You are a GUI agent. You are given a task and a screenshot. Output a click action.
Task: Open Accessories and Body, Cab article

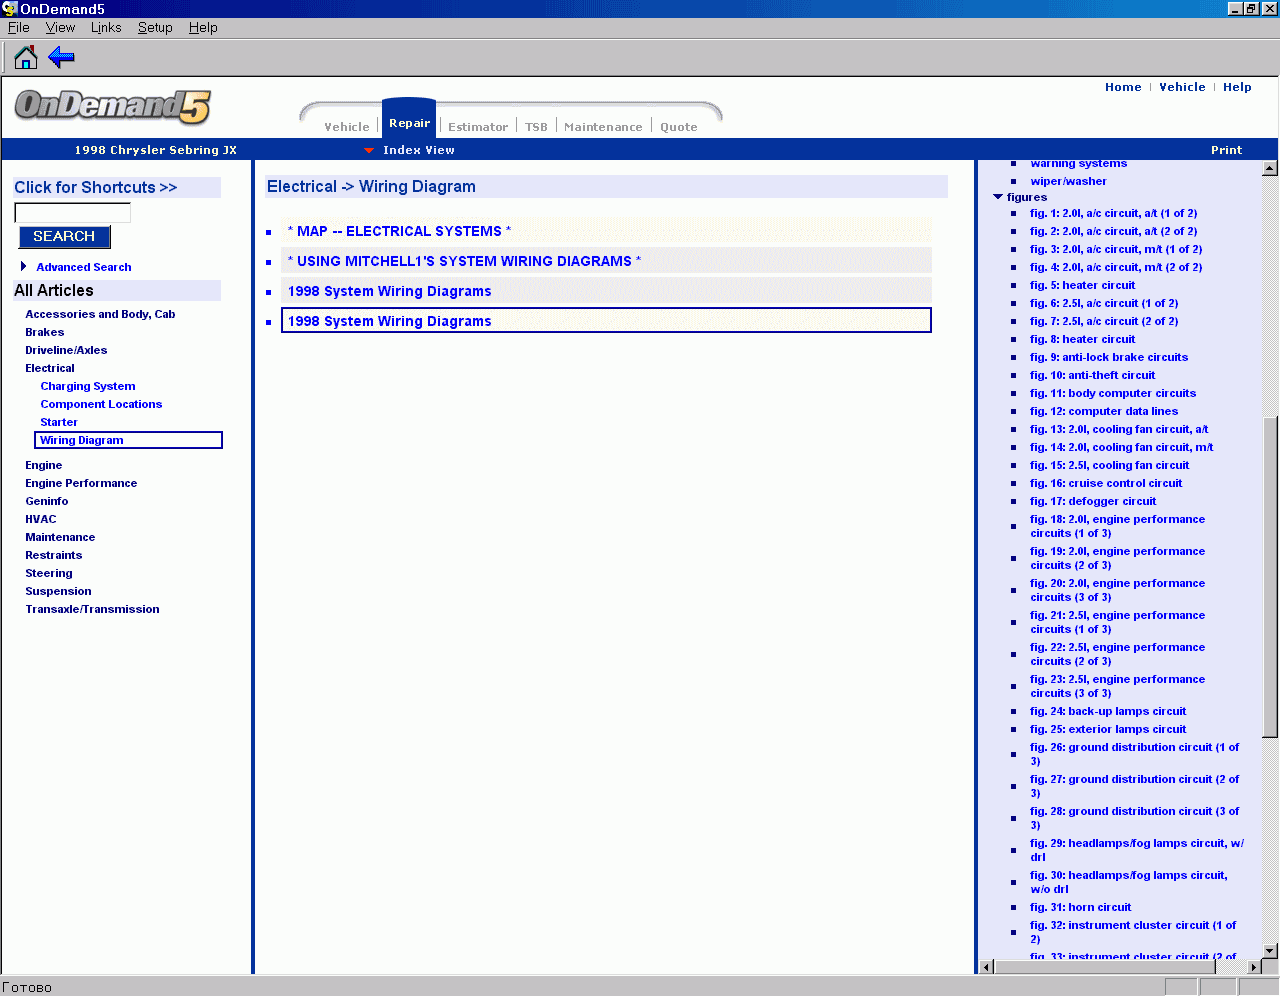(x=100, y=314)
